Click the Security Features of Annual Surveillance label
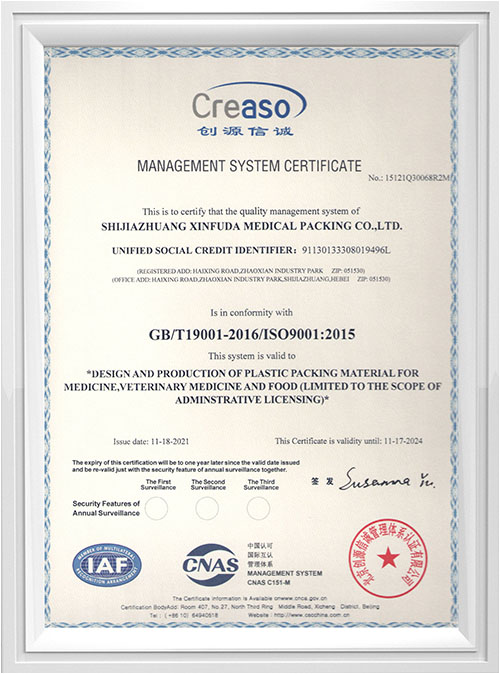500x674 pixels. tap(106, 508)
